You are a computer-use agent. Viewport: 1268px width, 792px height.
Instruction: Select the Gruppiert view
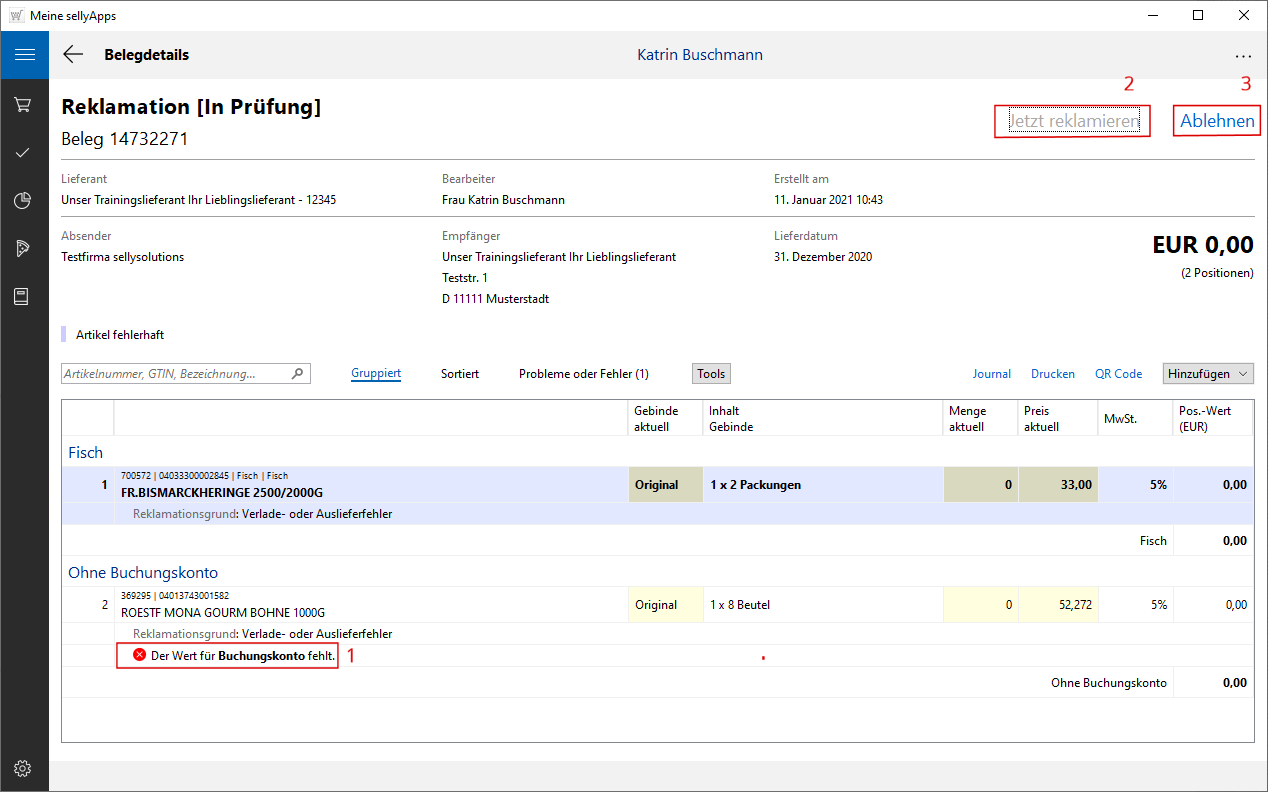[376, 374]
